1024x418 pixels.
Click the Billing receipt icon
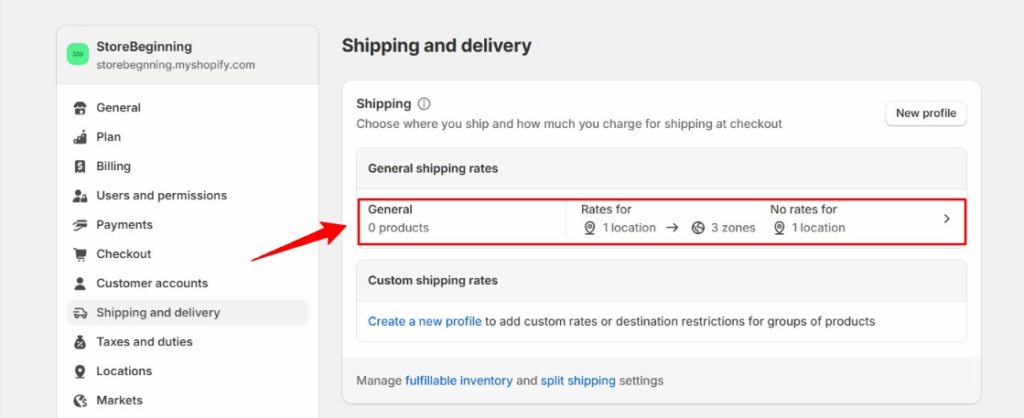click(x=79, y=166)
